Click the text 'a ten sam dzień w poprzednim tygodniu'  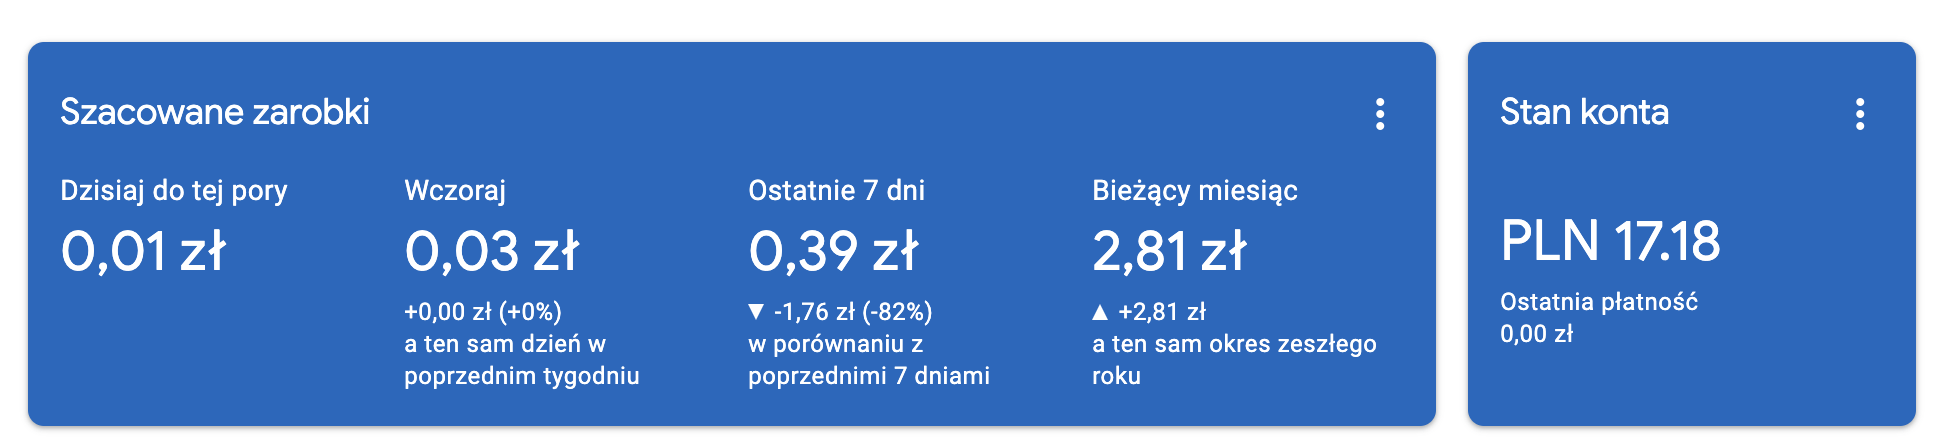522,360
